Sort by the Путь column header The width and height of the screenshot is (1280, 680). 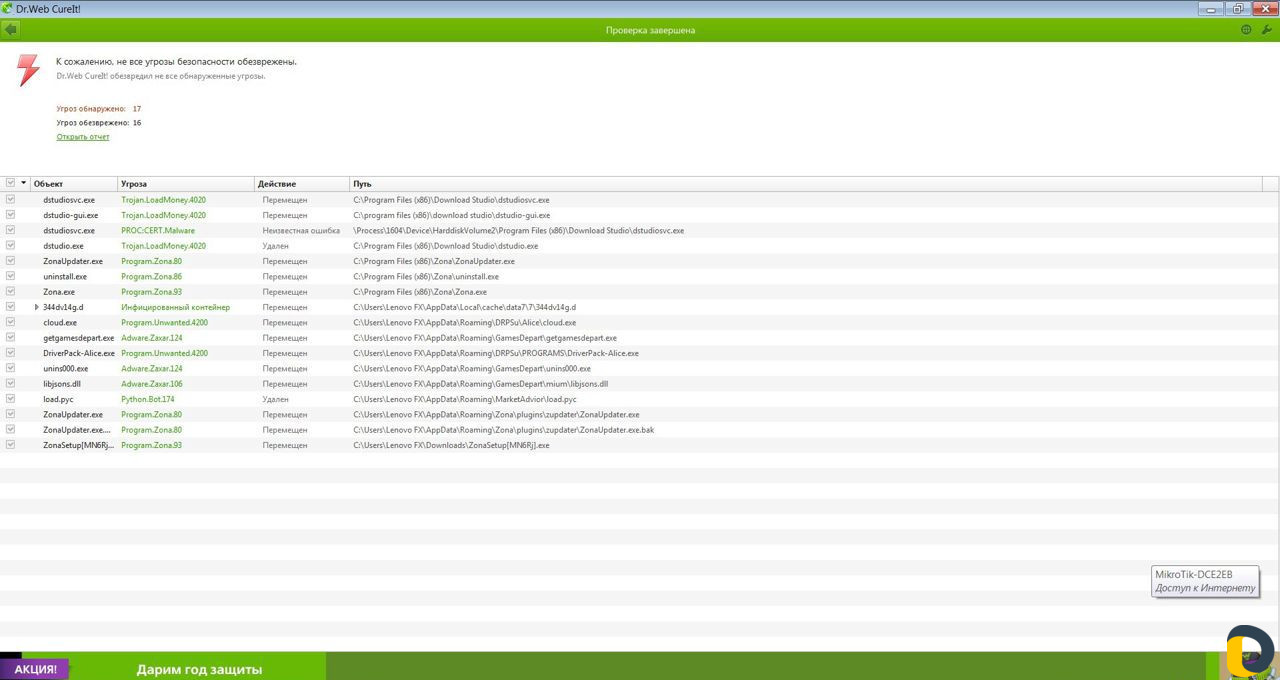coord(806,184)
